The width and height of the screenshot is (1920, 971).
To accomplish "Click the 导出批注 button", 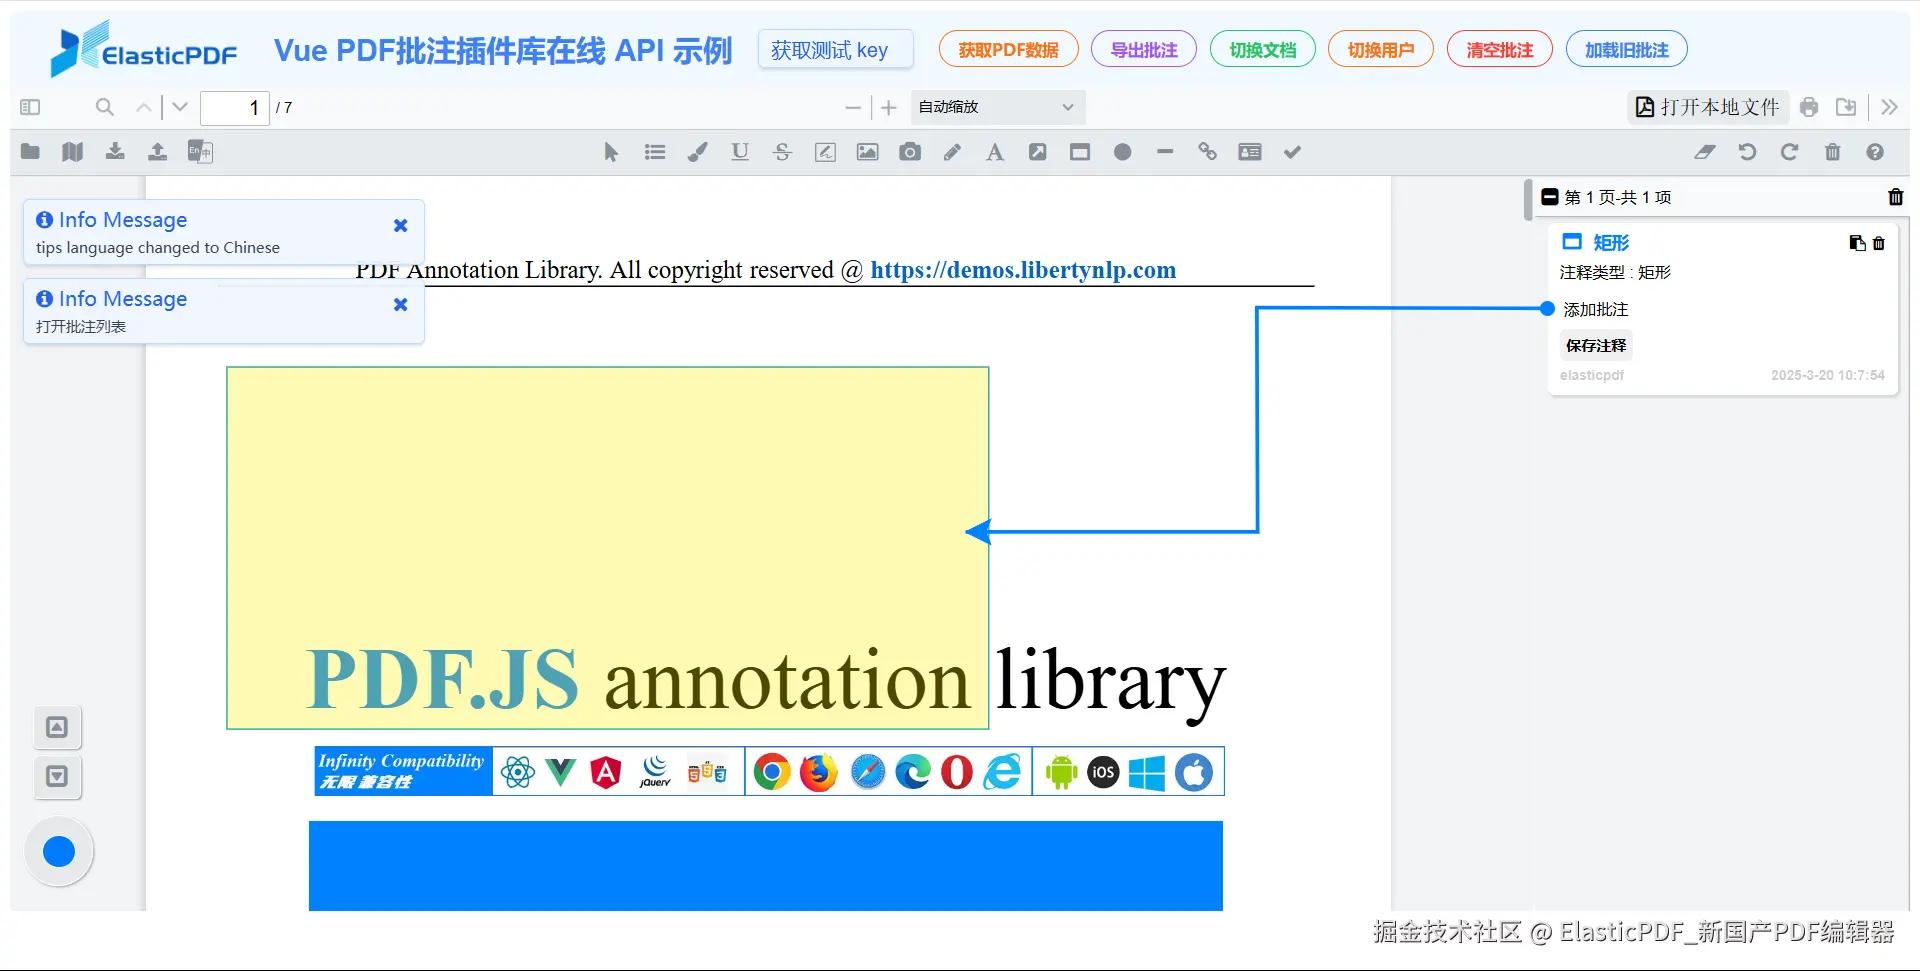I will [1143, 49].
